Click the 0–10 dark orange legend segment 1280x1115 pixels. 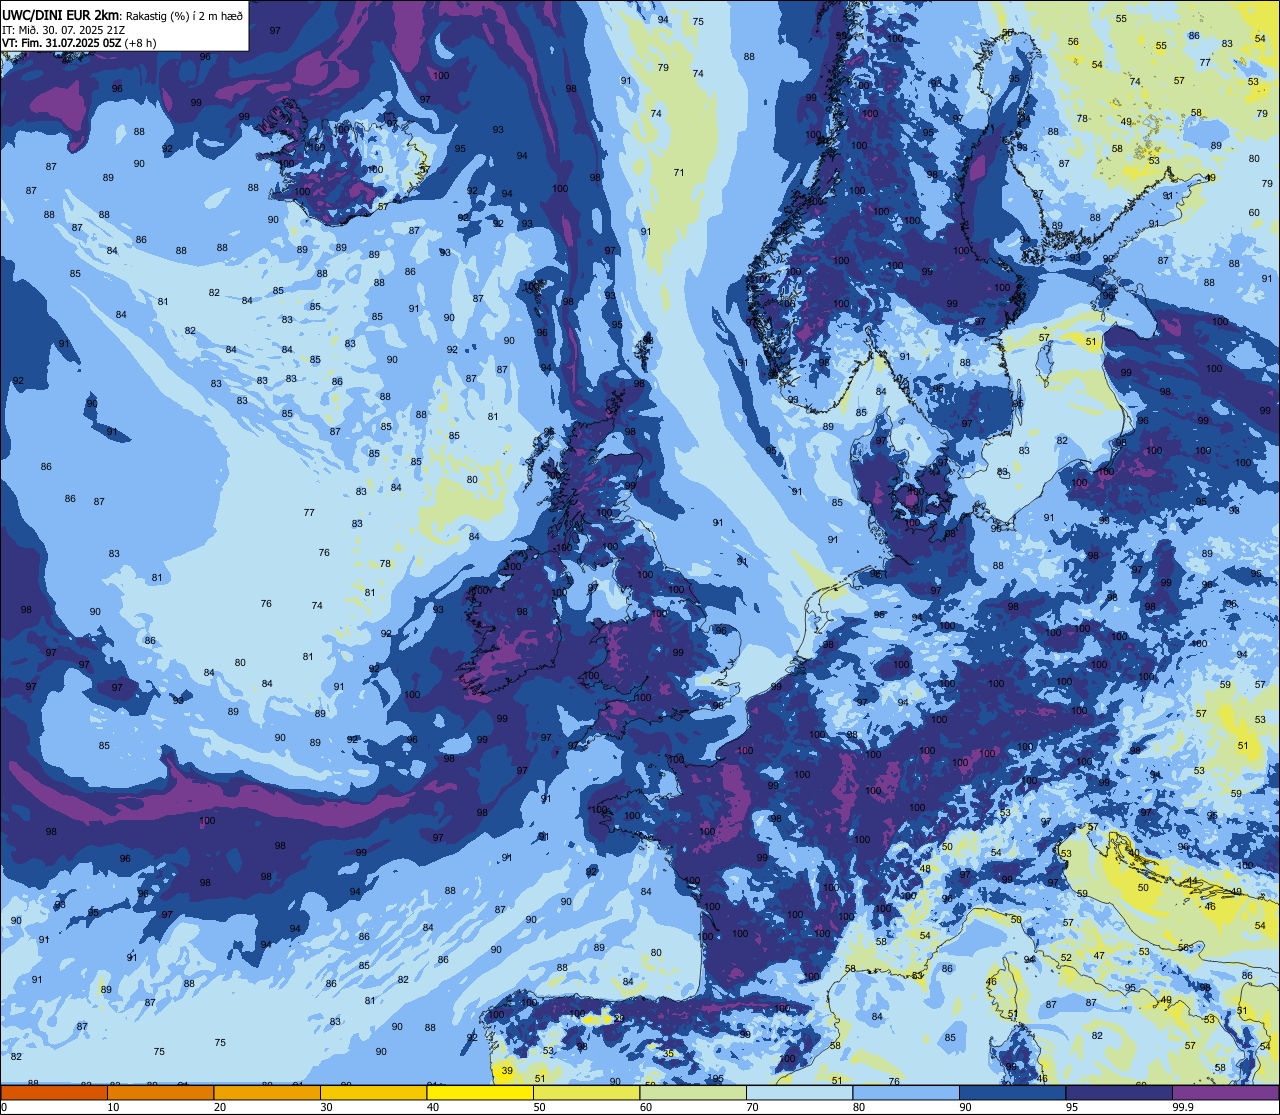click(54, 1092)
